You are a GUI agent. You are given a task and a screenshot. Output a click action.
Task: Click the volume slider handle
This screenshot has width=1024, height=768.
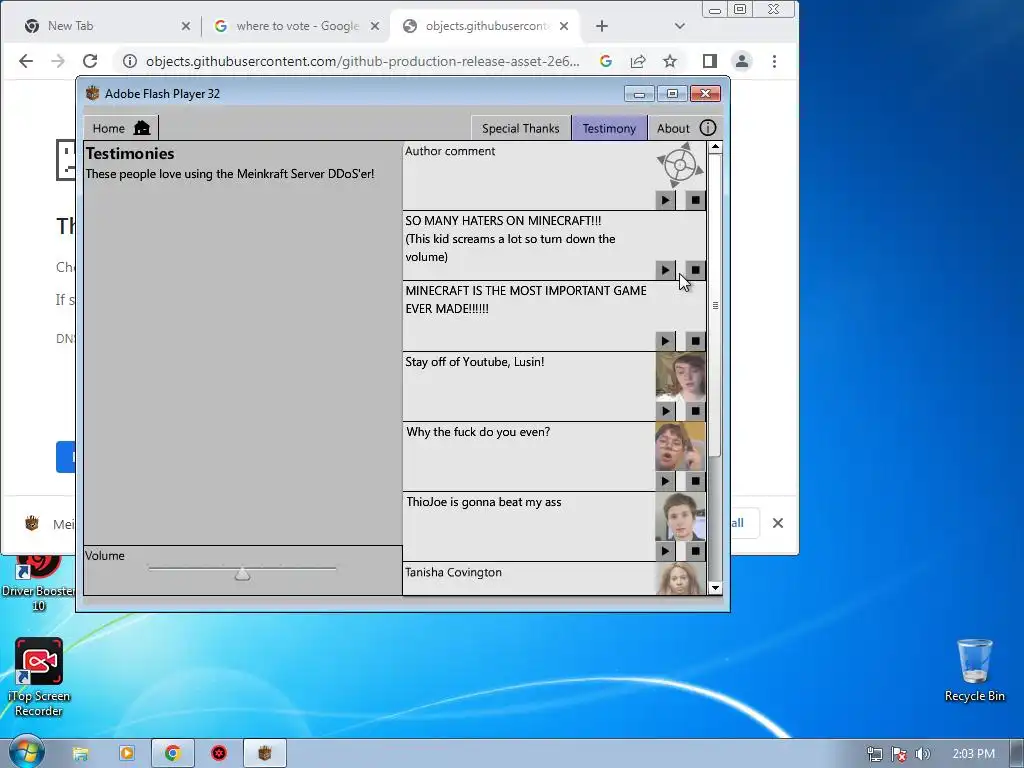tap(242, 573)
